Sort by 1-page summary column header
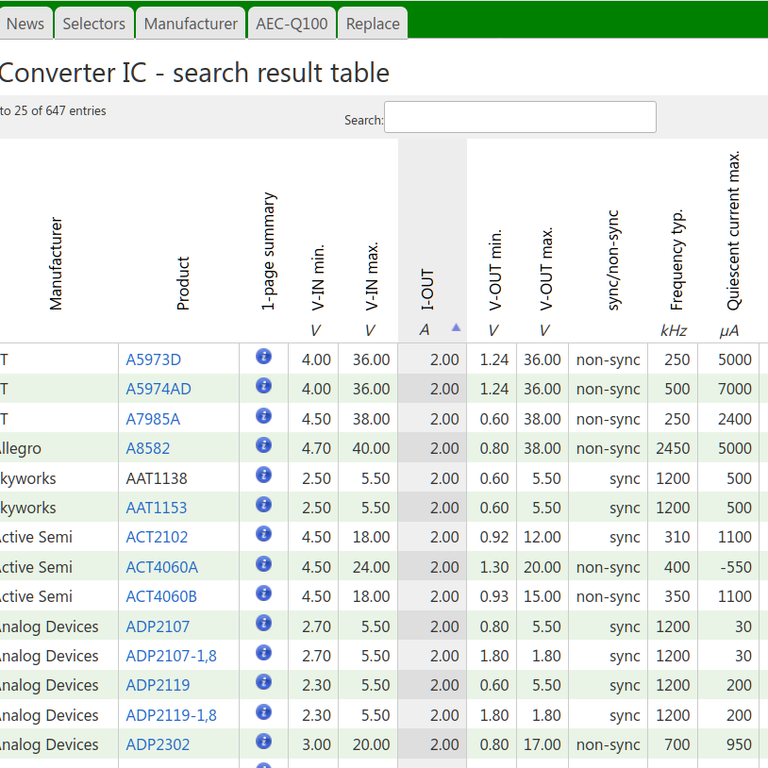 (268, 251)
